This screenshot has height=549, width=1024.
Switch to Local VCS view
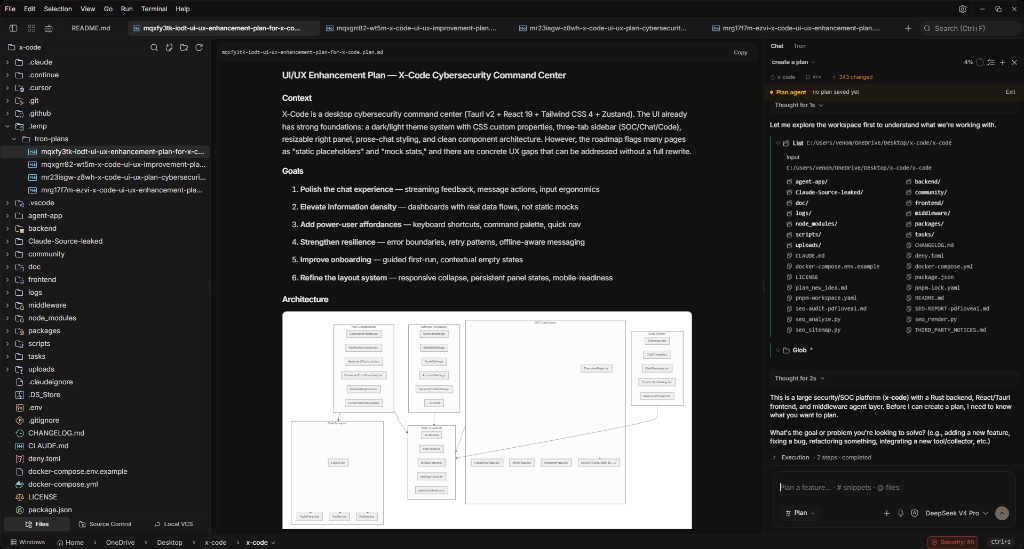coord(174,524)
